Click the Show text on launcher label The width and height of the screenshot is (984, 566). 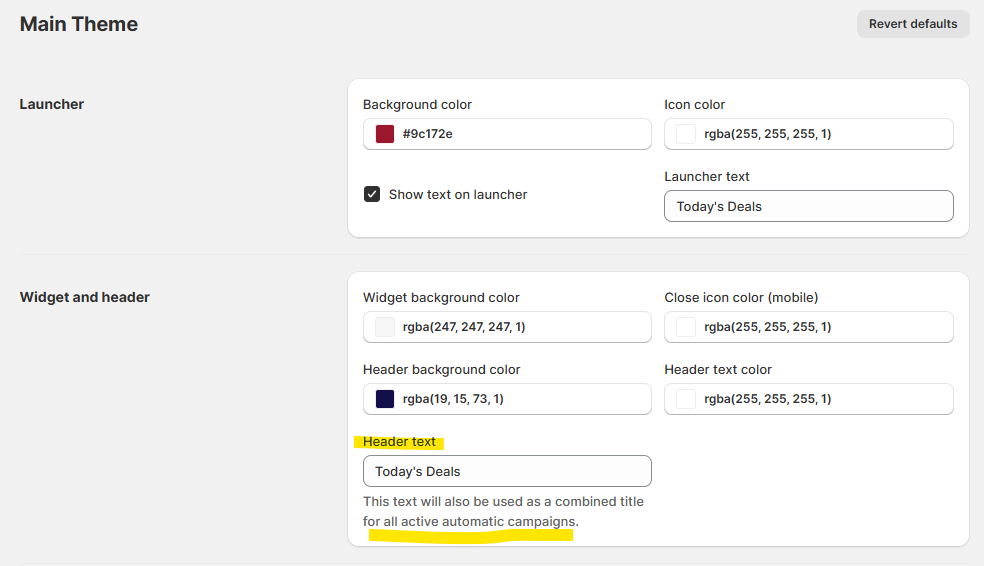(x=458, y=195)
